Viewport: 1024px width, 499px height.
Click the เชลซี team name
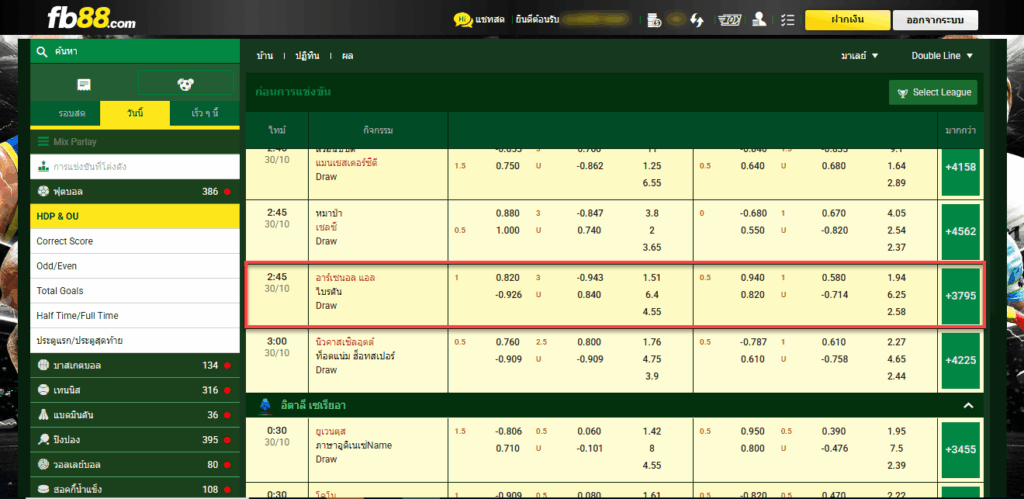[326, 227]
